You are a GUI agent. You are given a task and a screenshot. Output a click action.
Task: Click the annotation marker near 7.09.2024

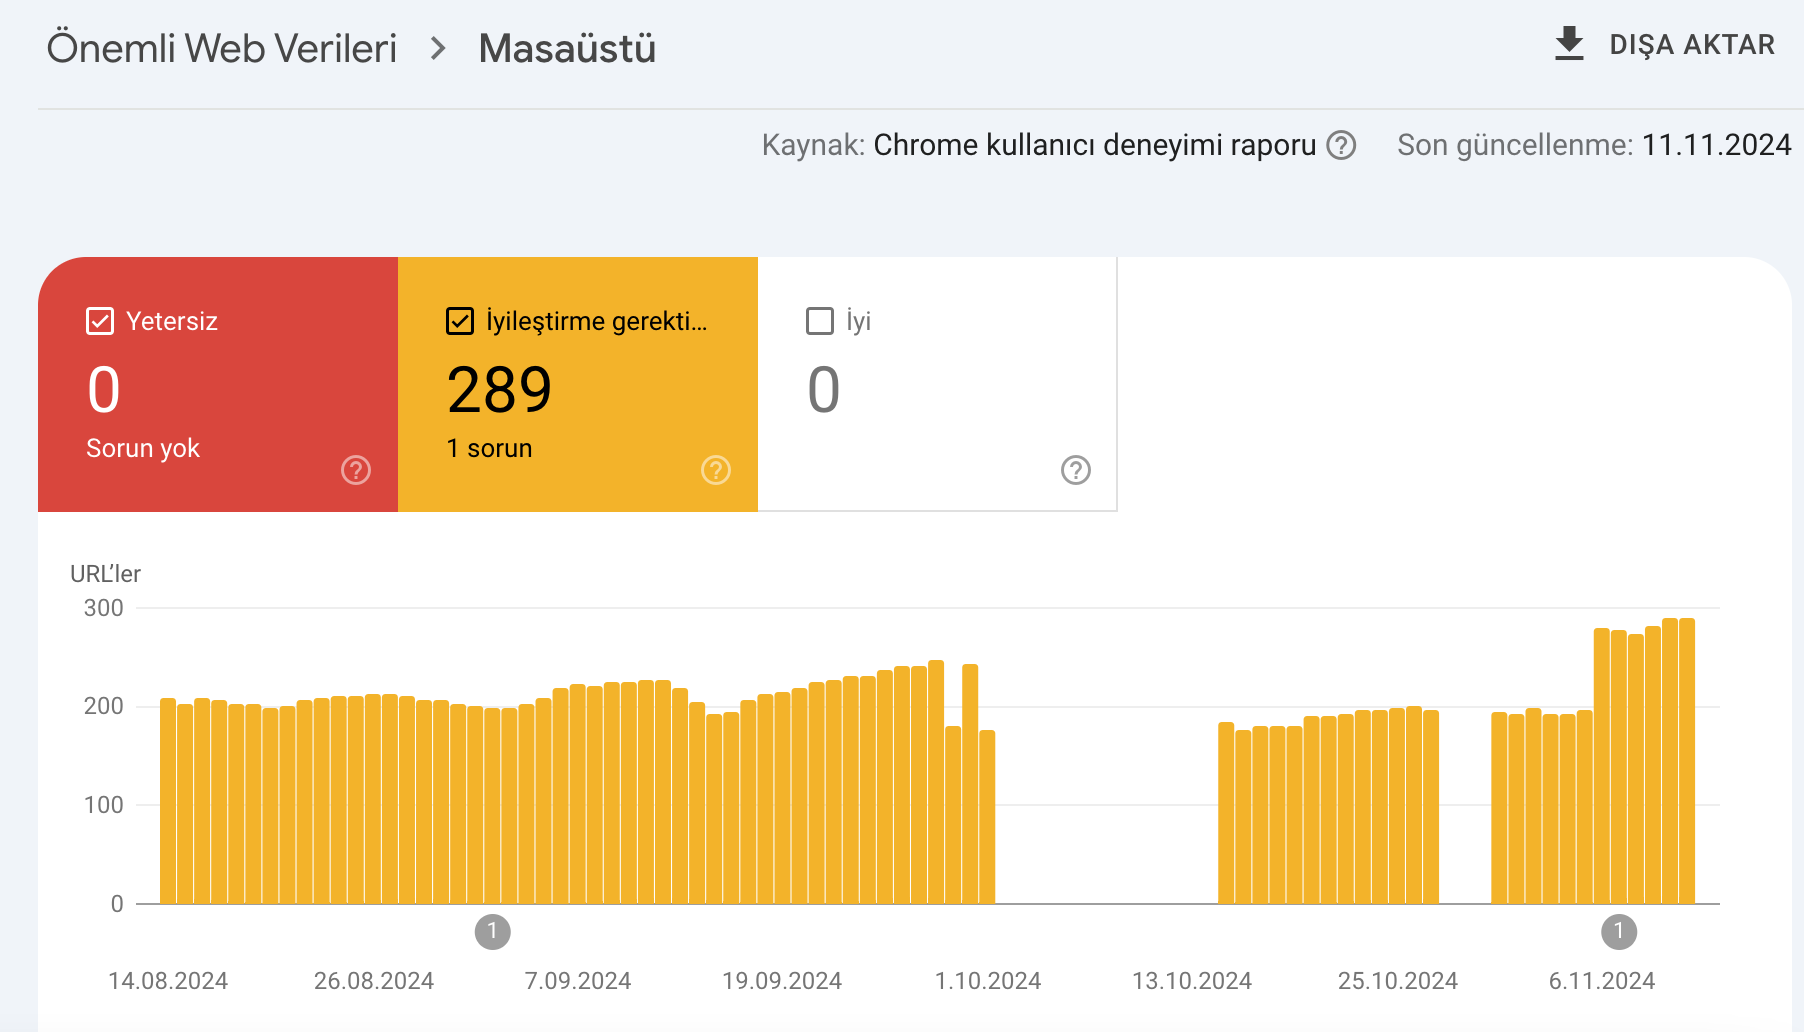tap(492, 931)
